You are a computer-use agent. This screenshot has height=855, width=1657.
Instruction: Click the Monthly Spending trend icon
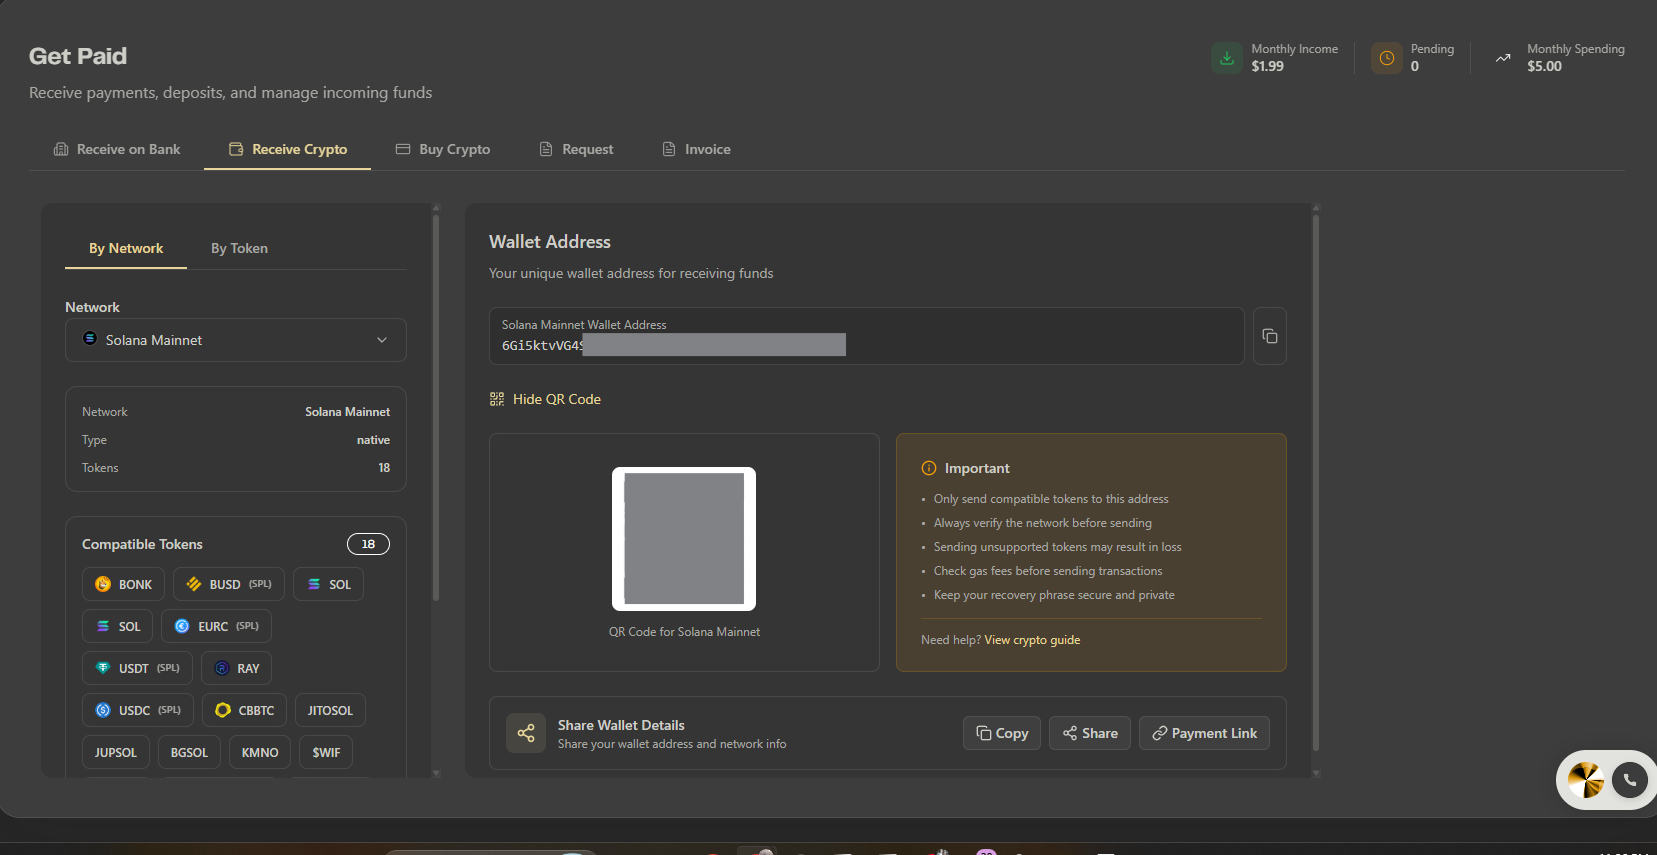[1502, 58]
